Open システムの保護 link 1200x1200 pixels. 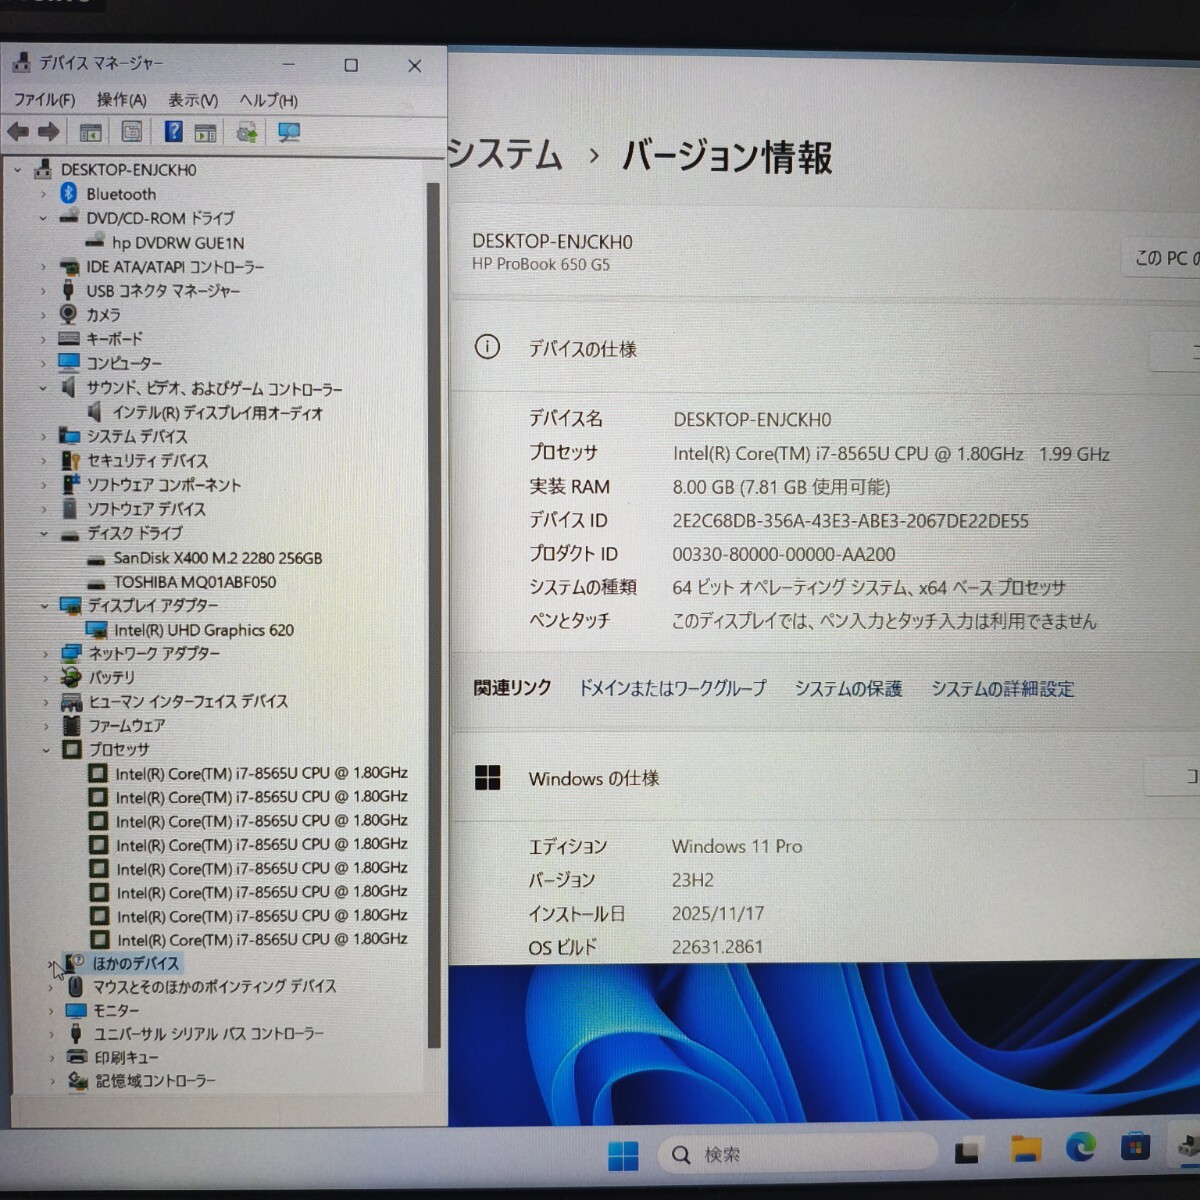pyautogui.click(x=848, y=688)
